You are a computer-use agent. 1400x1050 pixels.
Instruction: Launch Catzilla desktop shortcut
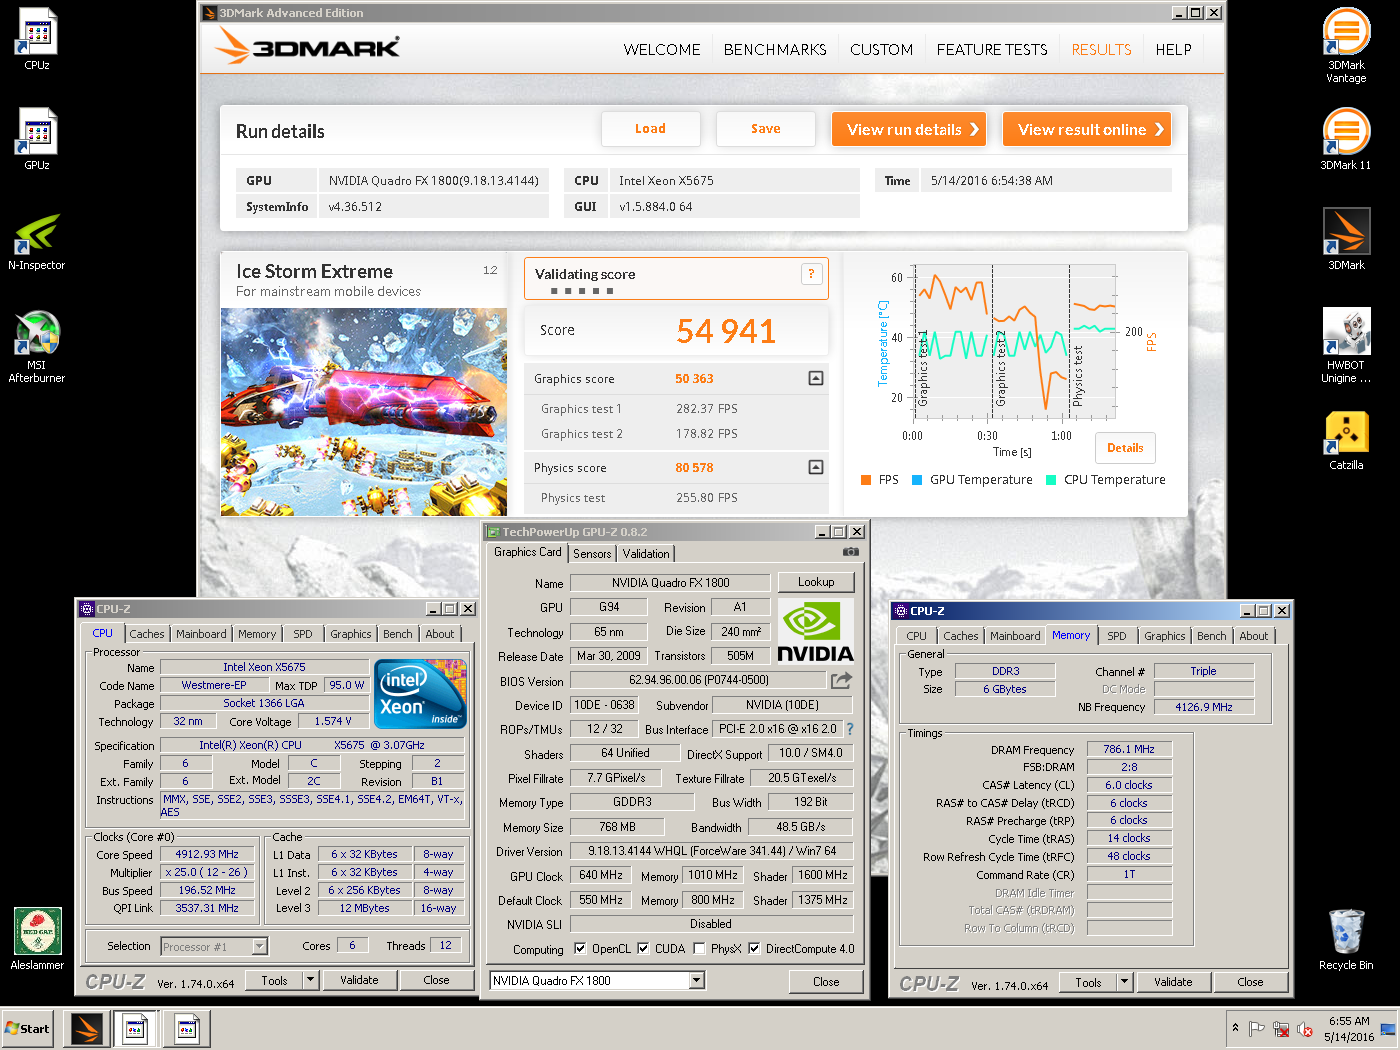click(1346, 440)
